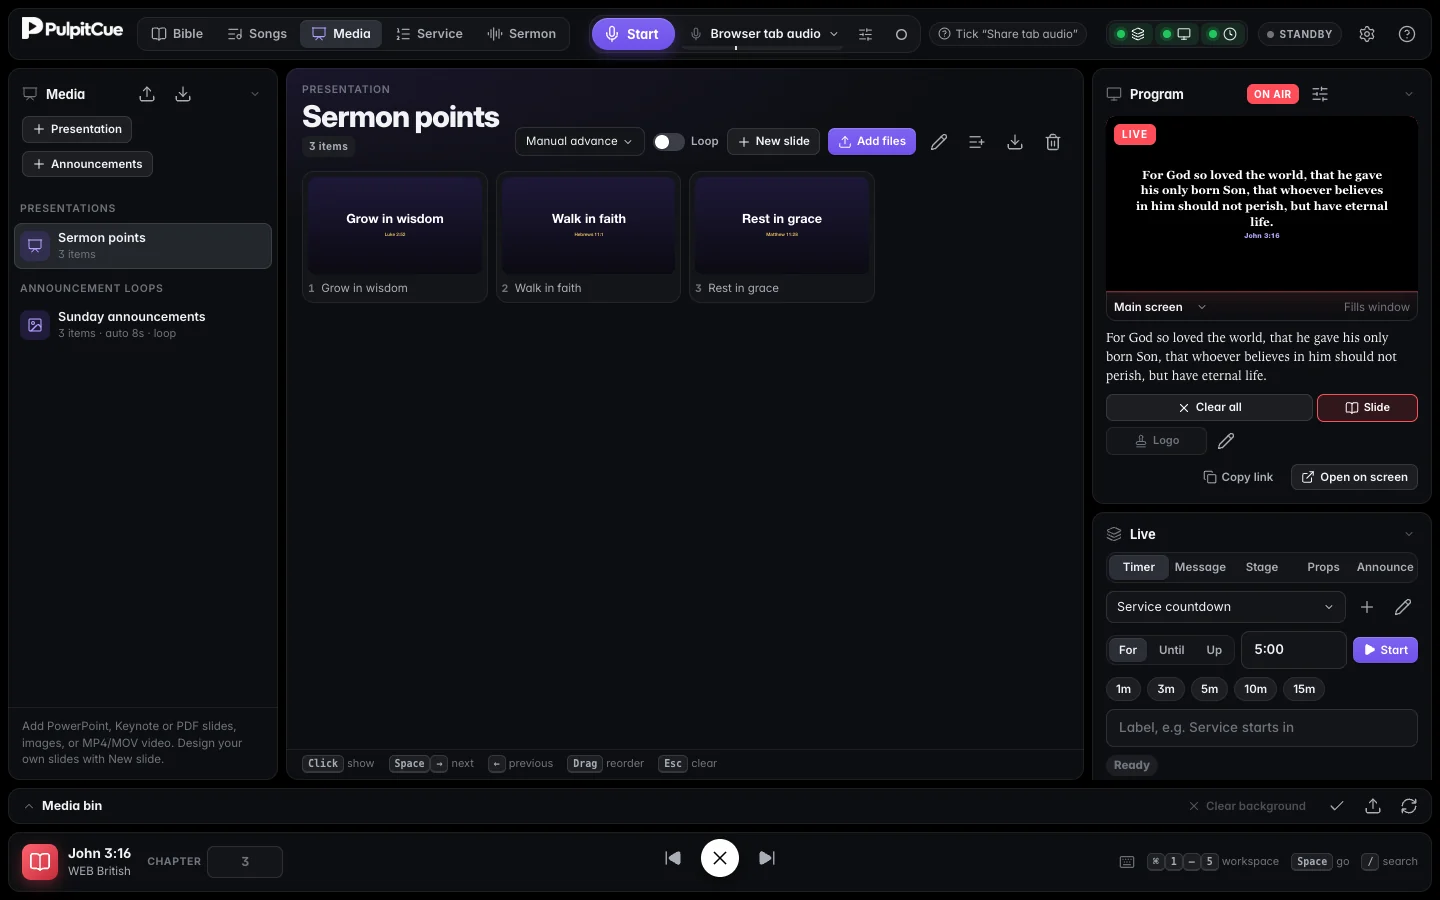The image size is (1440, 900).
Task: Download the presentation using toolbar download icon
Action: pos(1015,142)
